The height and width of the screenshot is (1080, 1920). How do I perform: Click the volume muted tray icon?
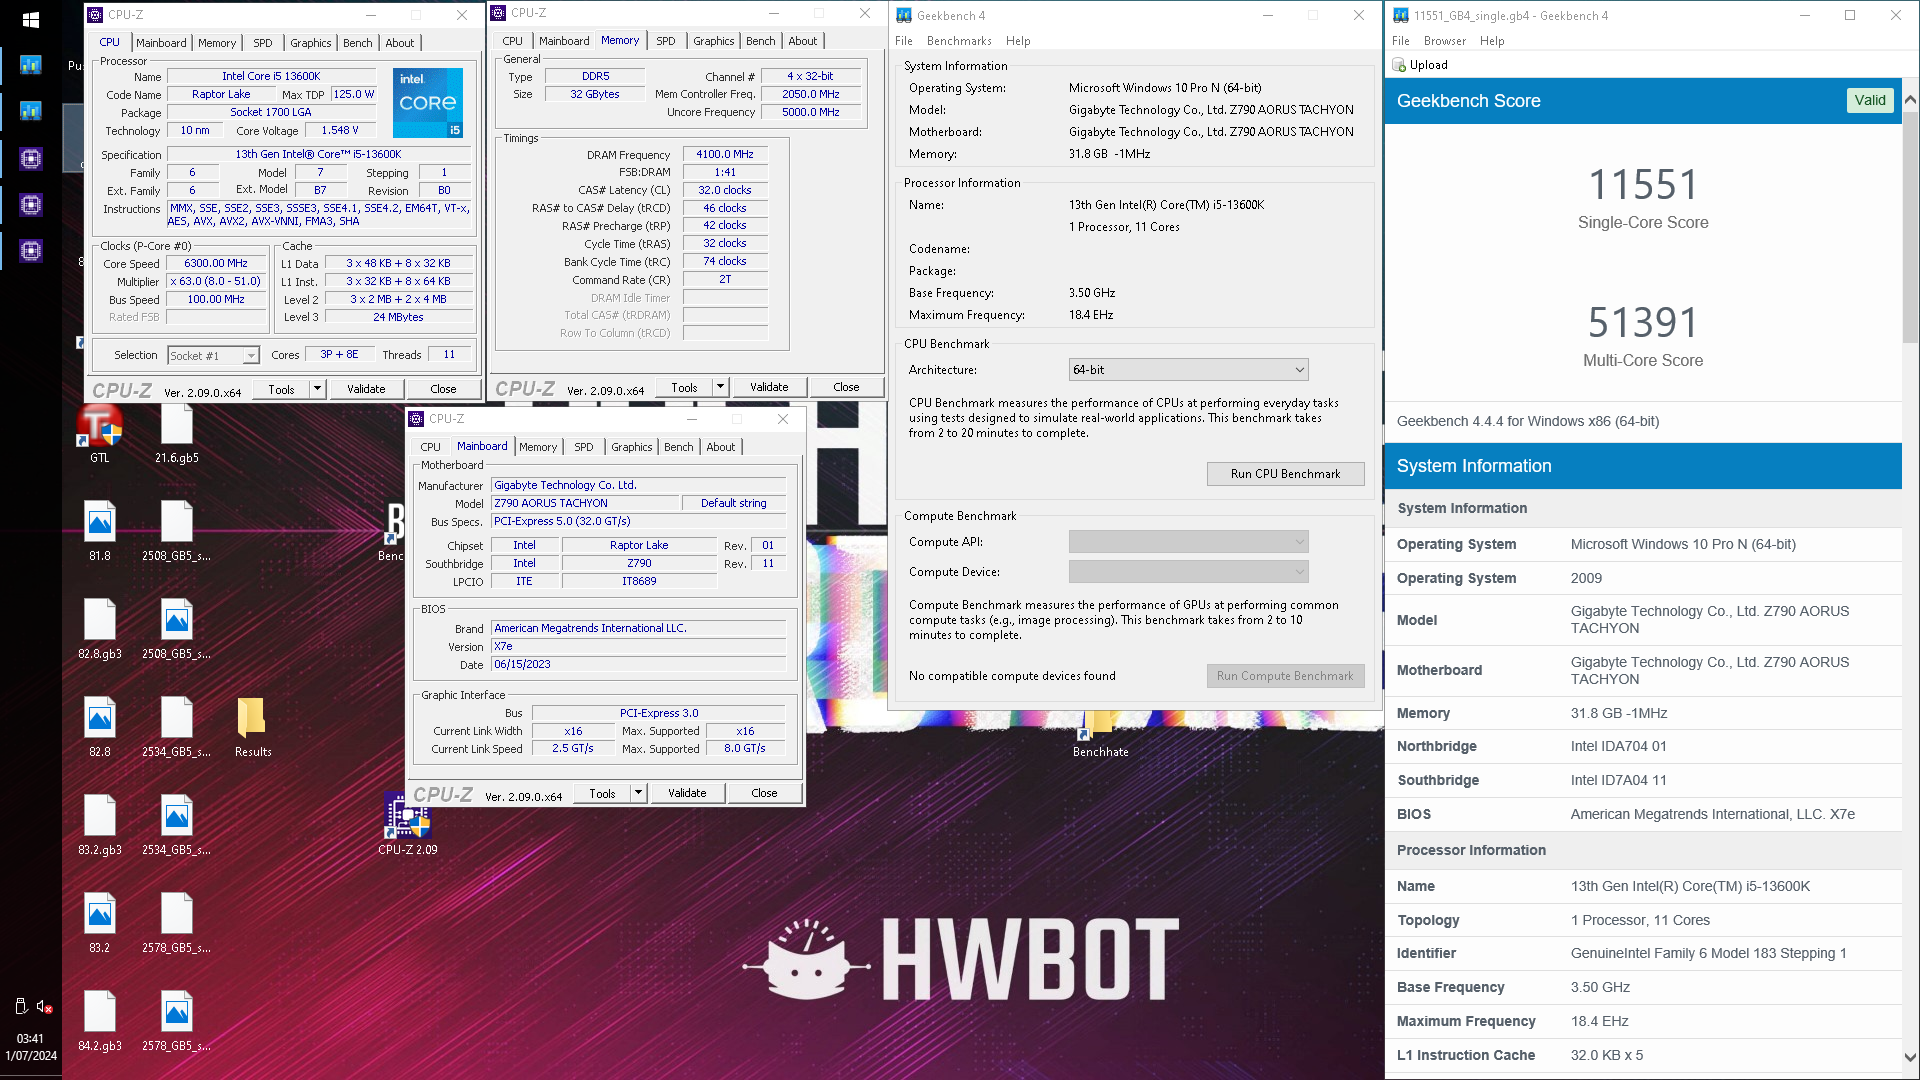pos(44,1007)
